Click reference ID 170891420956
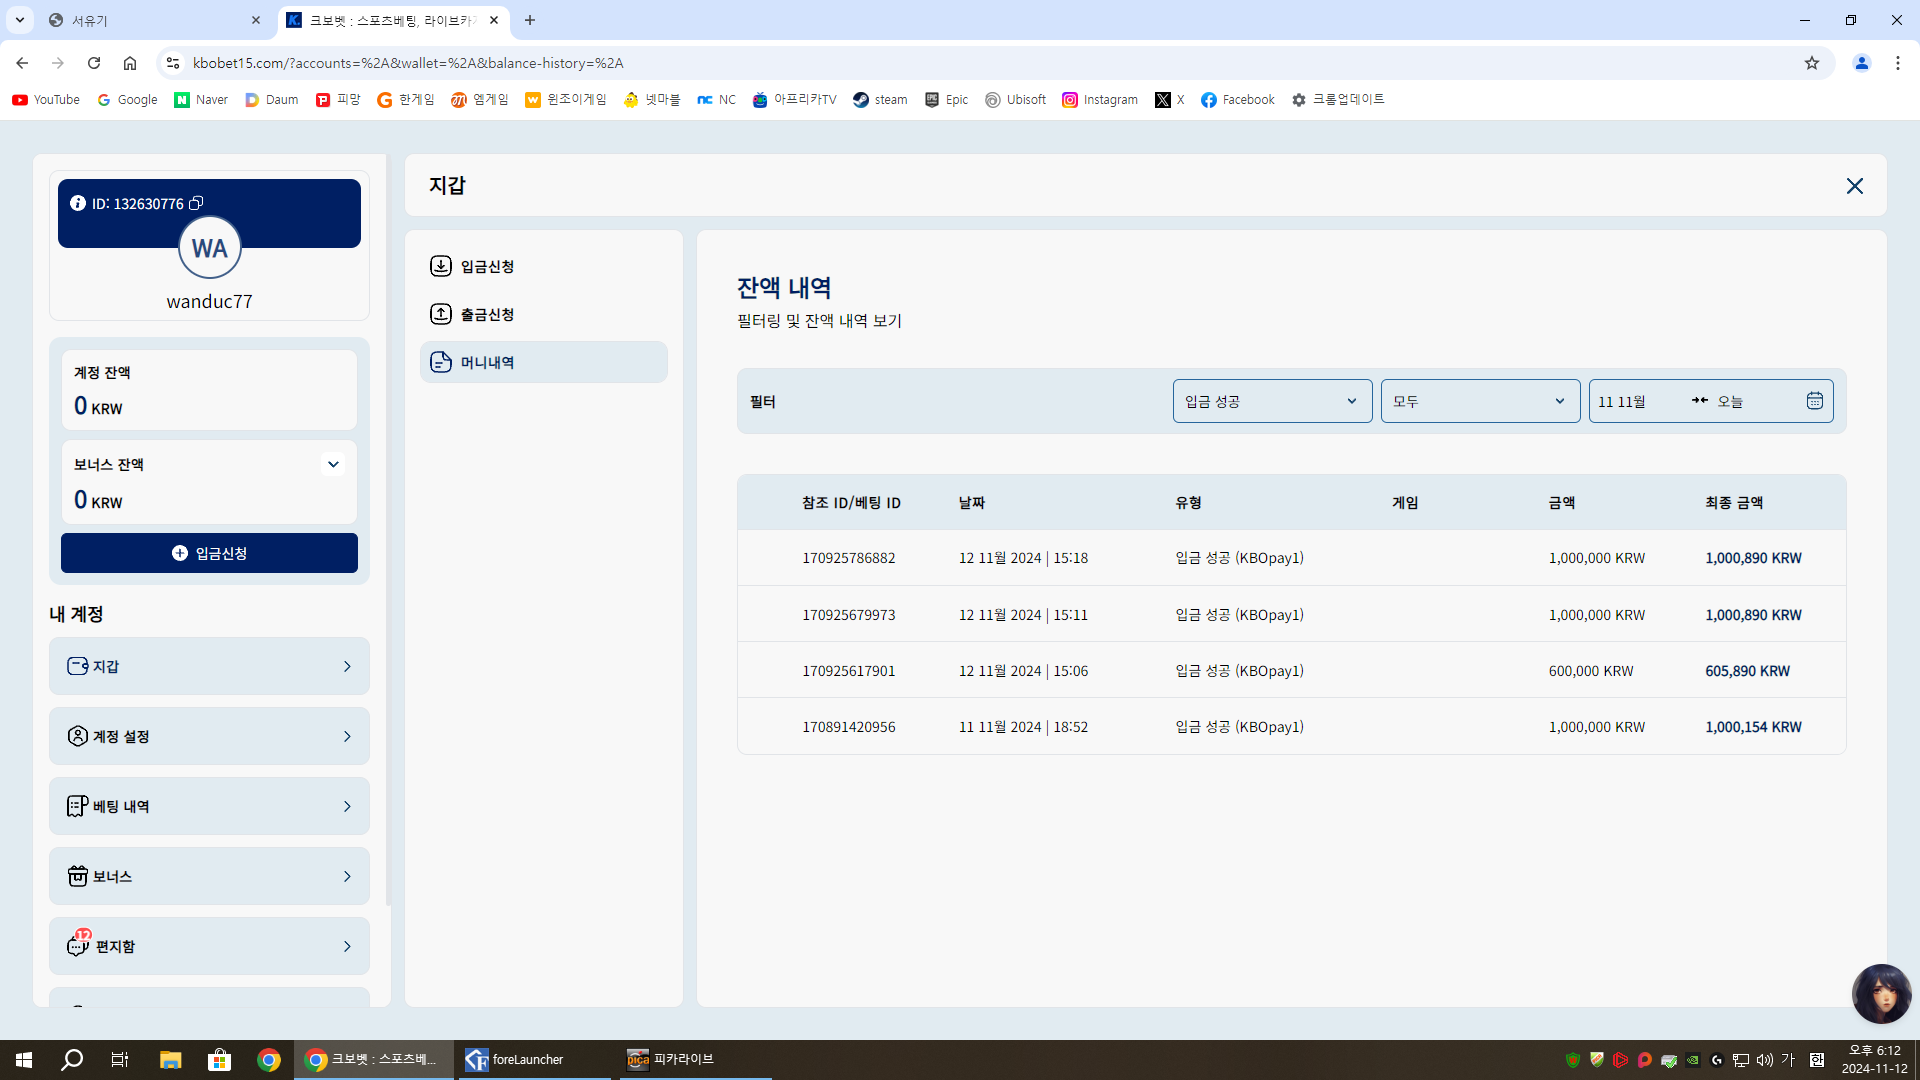 point(849,727)
